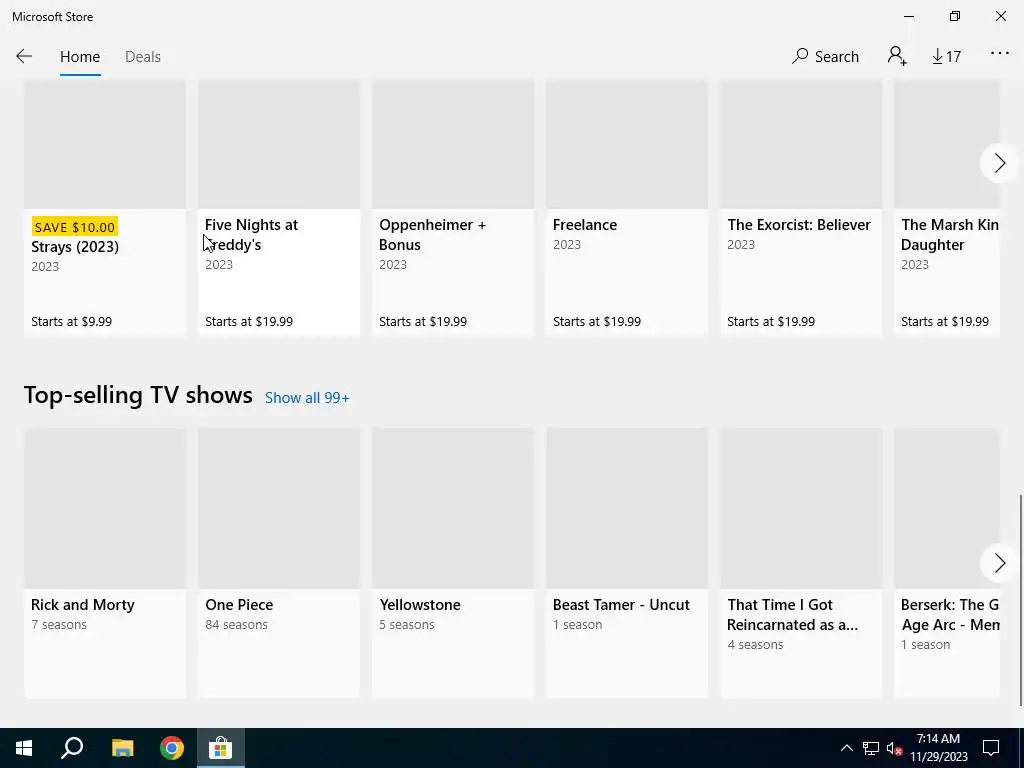The height and width of the screenshot is (768, 1024).
Task: Open The Marsh King's Daughter card
Action: 947,208
